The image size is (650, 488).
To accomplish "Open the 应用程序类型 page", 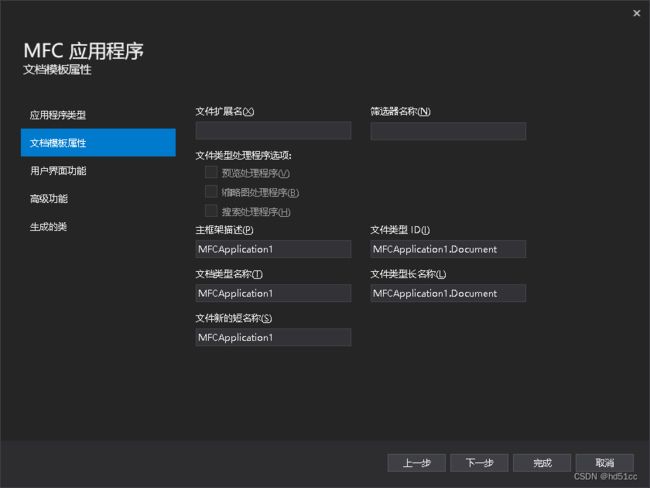I will click(x=58, y=115).
